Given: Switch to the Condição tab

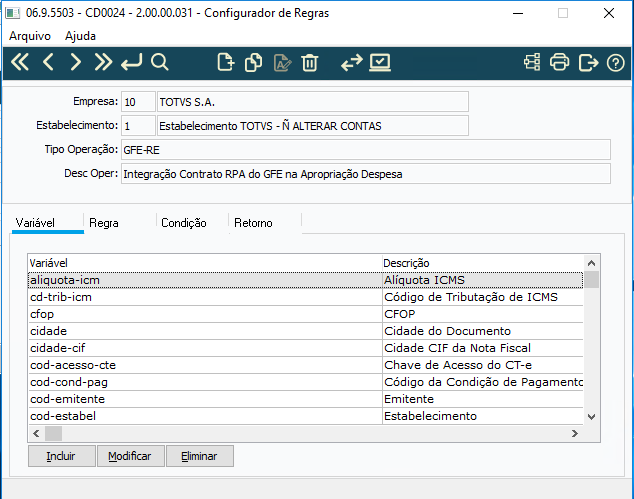Looking at the screenshot, I should (x=192, y=223).
